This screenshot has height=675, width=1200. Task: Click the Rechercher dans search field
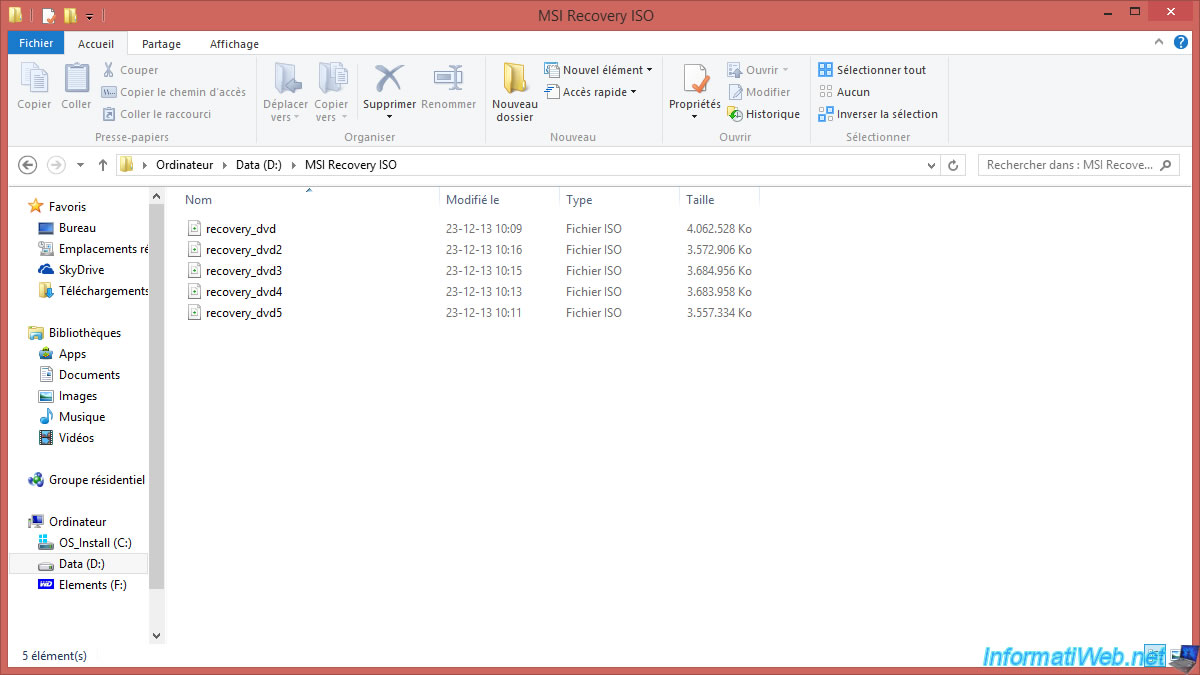pyautogui.click(x=1078, y=165)
